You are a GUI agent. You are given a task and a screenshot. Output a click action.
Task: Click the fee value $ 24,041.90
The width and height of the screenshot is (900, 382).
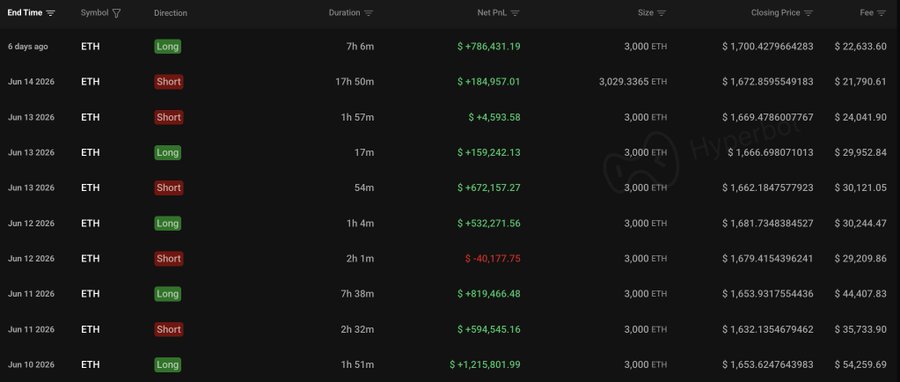tap(860, 117)
